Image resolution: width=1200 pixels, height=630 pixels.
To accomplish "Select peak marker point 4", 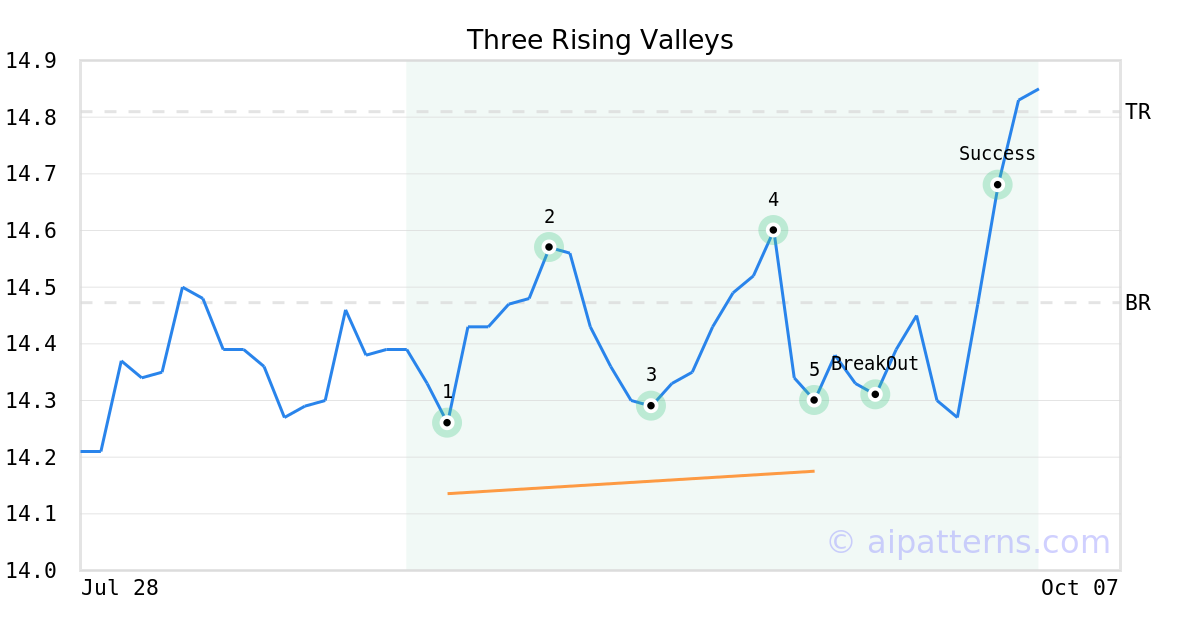I will tap(773, 230).
